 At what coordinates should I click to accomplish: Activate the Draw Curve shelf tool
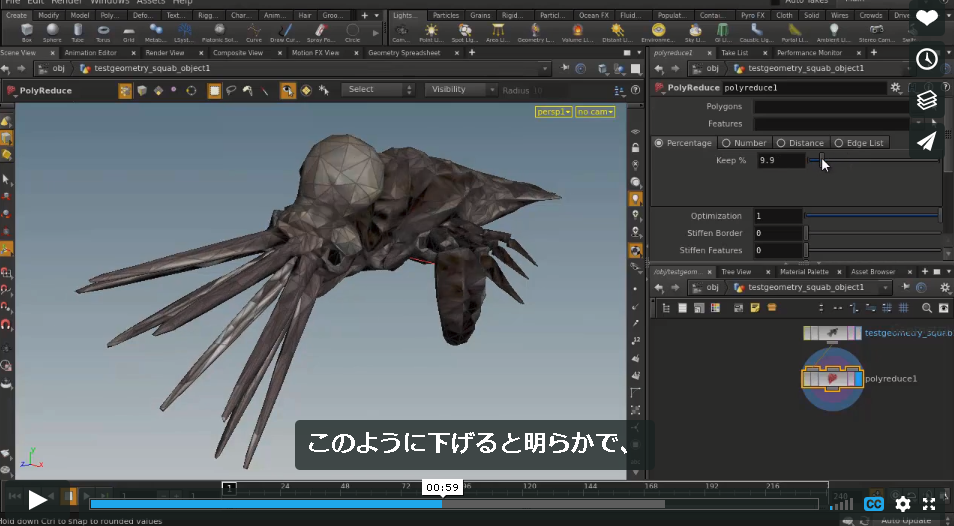[285, 32]
